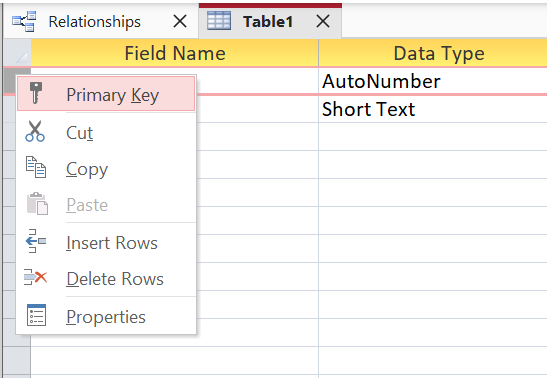The height and width of the screenshot is (378, 547).
Task: Select the greyed-out Paste entry
Action: (x=106, y=205)
